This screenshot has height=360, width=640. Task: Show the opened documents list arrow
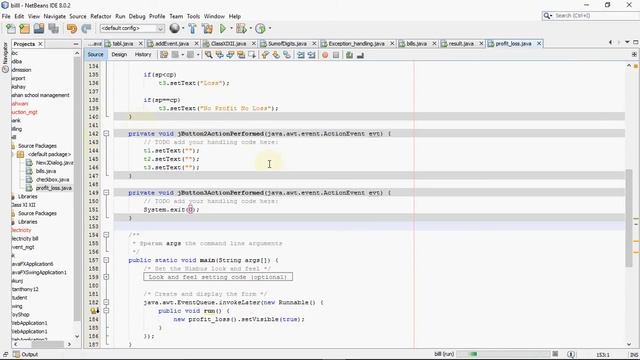point(627,42)
